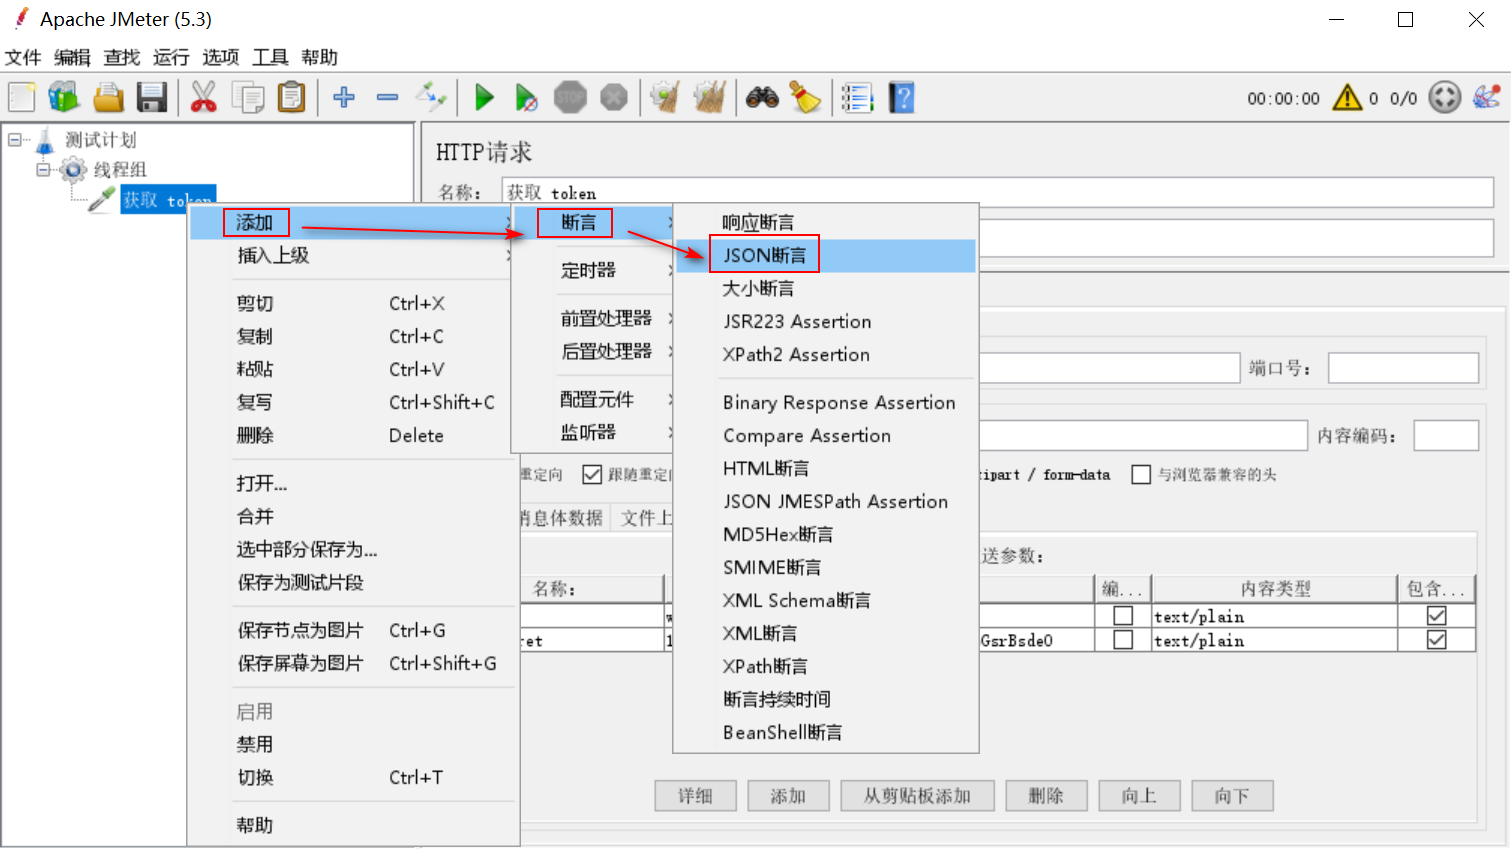Select 禁用 in the context menu
This screenshot has width=1511, height=849.
pyautogui.click(x=353, y=744)
